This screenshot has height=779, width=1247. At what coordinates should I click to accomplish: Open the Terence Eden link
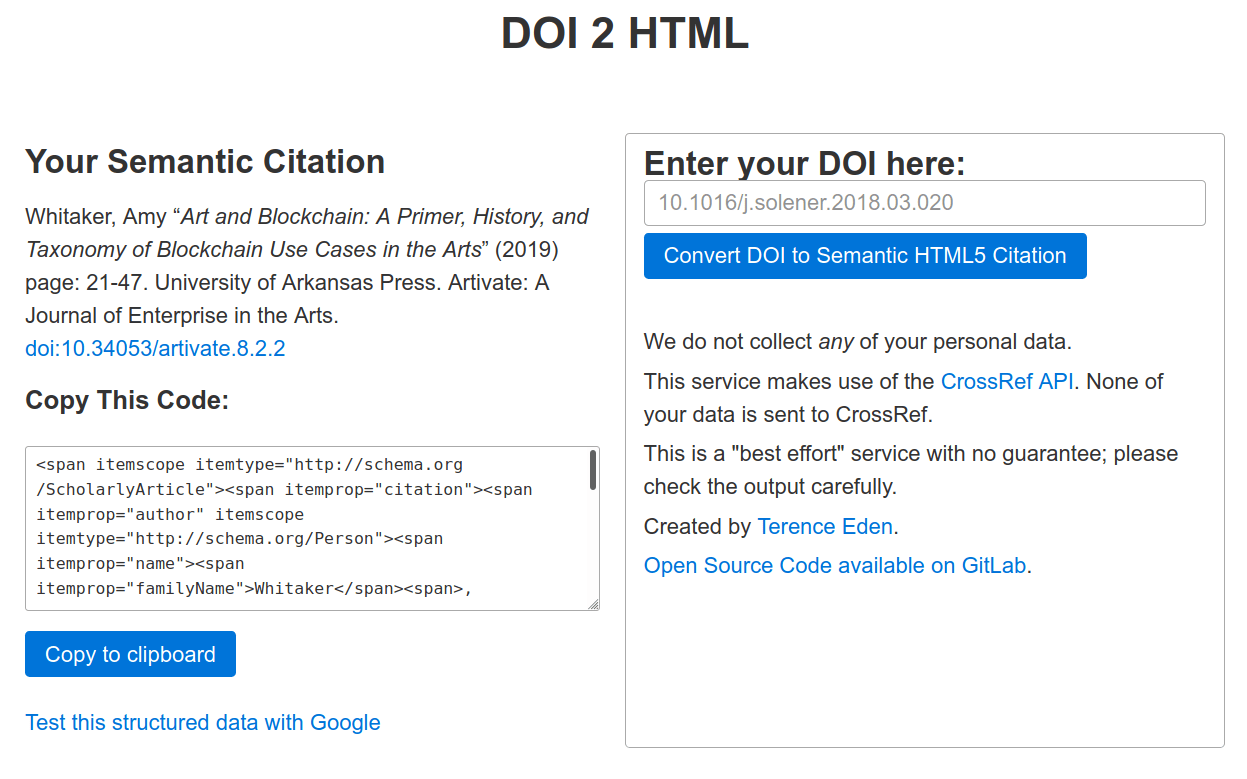825,526
